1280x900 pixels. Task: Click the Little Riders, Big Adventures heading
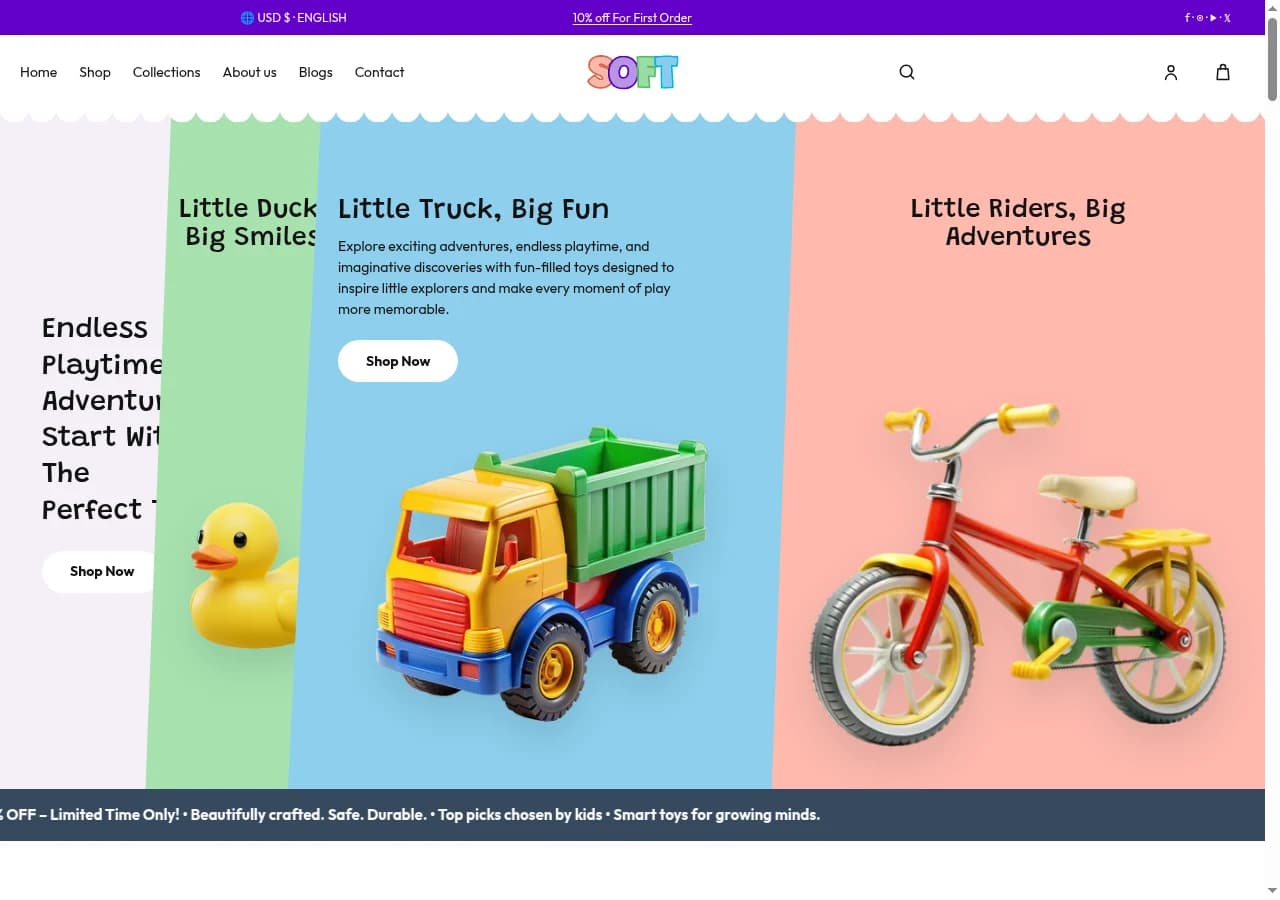(x=1018, y=222)
